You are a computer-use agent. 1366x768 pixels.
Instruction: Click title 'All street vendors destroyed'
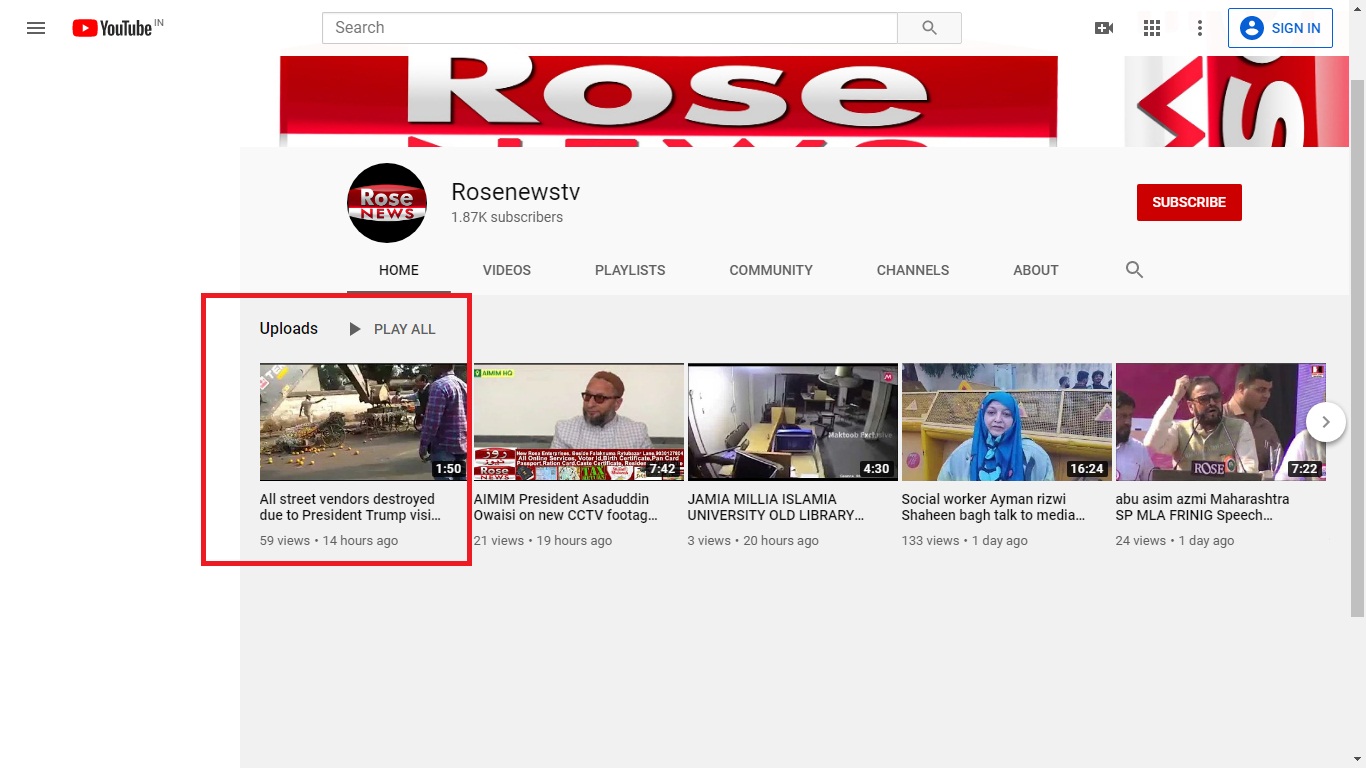(350, 507)
